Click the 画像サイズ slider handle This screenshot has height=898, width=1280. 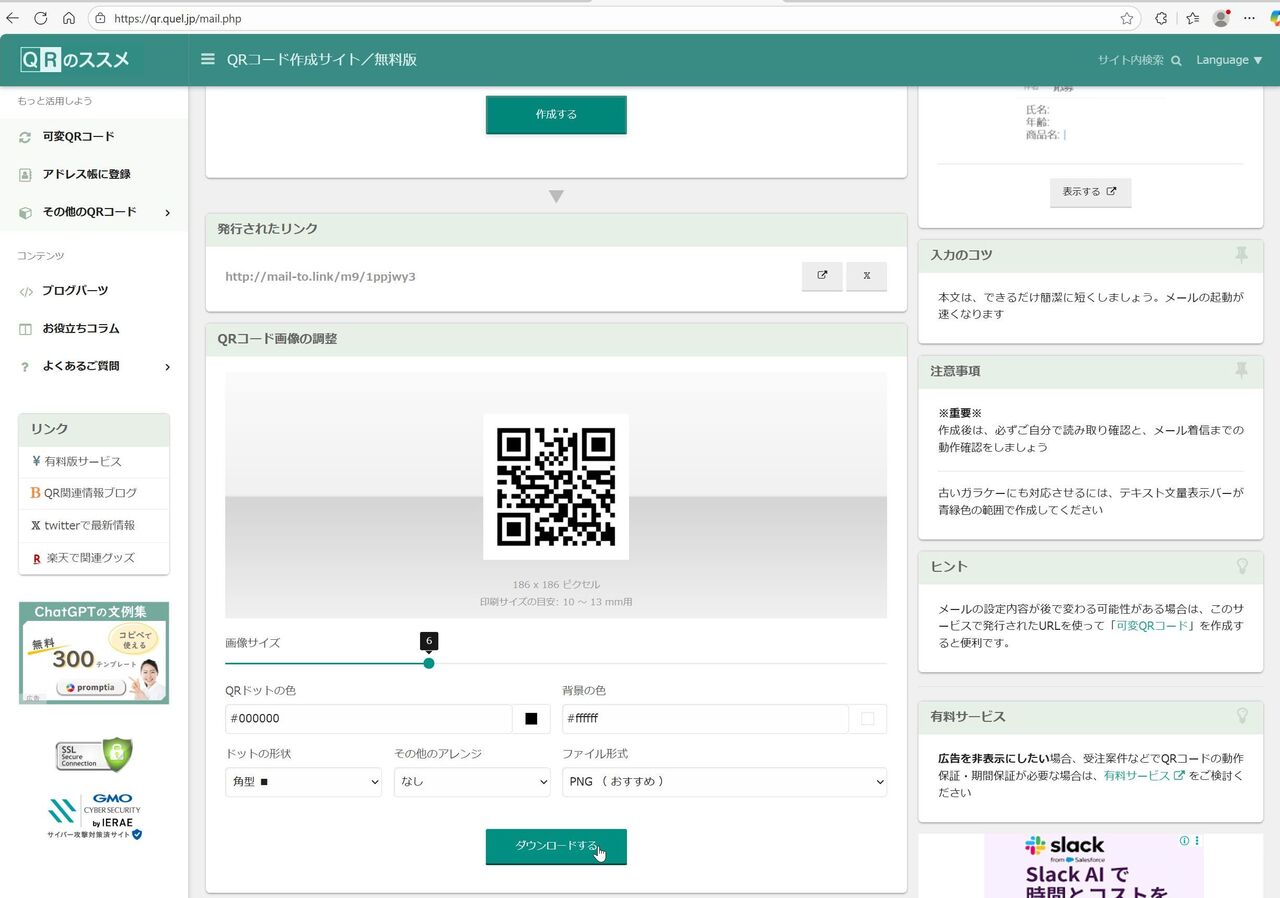(429, 663)
